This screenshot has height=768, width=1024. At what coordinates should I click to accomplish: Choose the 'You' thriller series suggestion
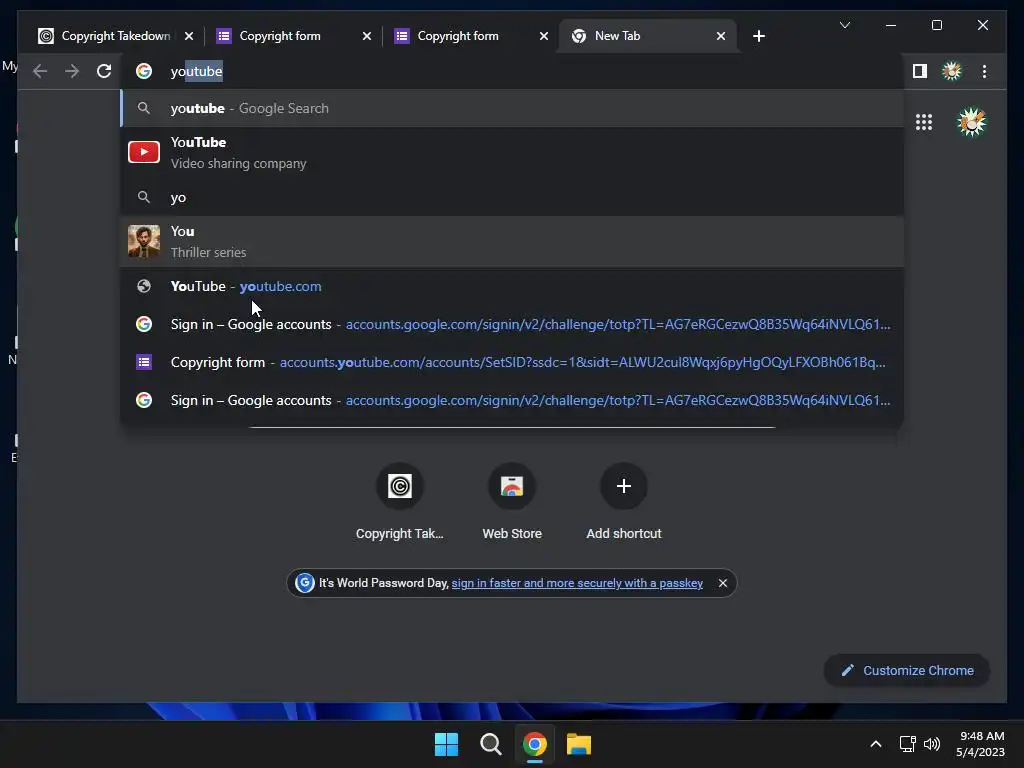tap(513, 242)
